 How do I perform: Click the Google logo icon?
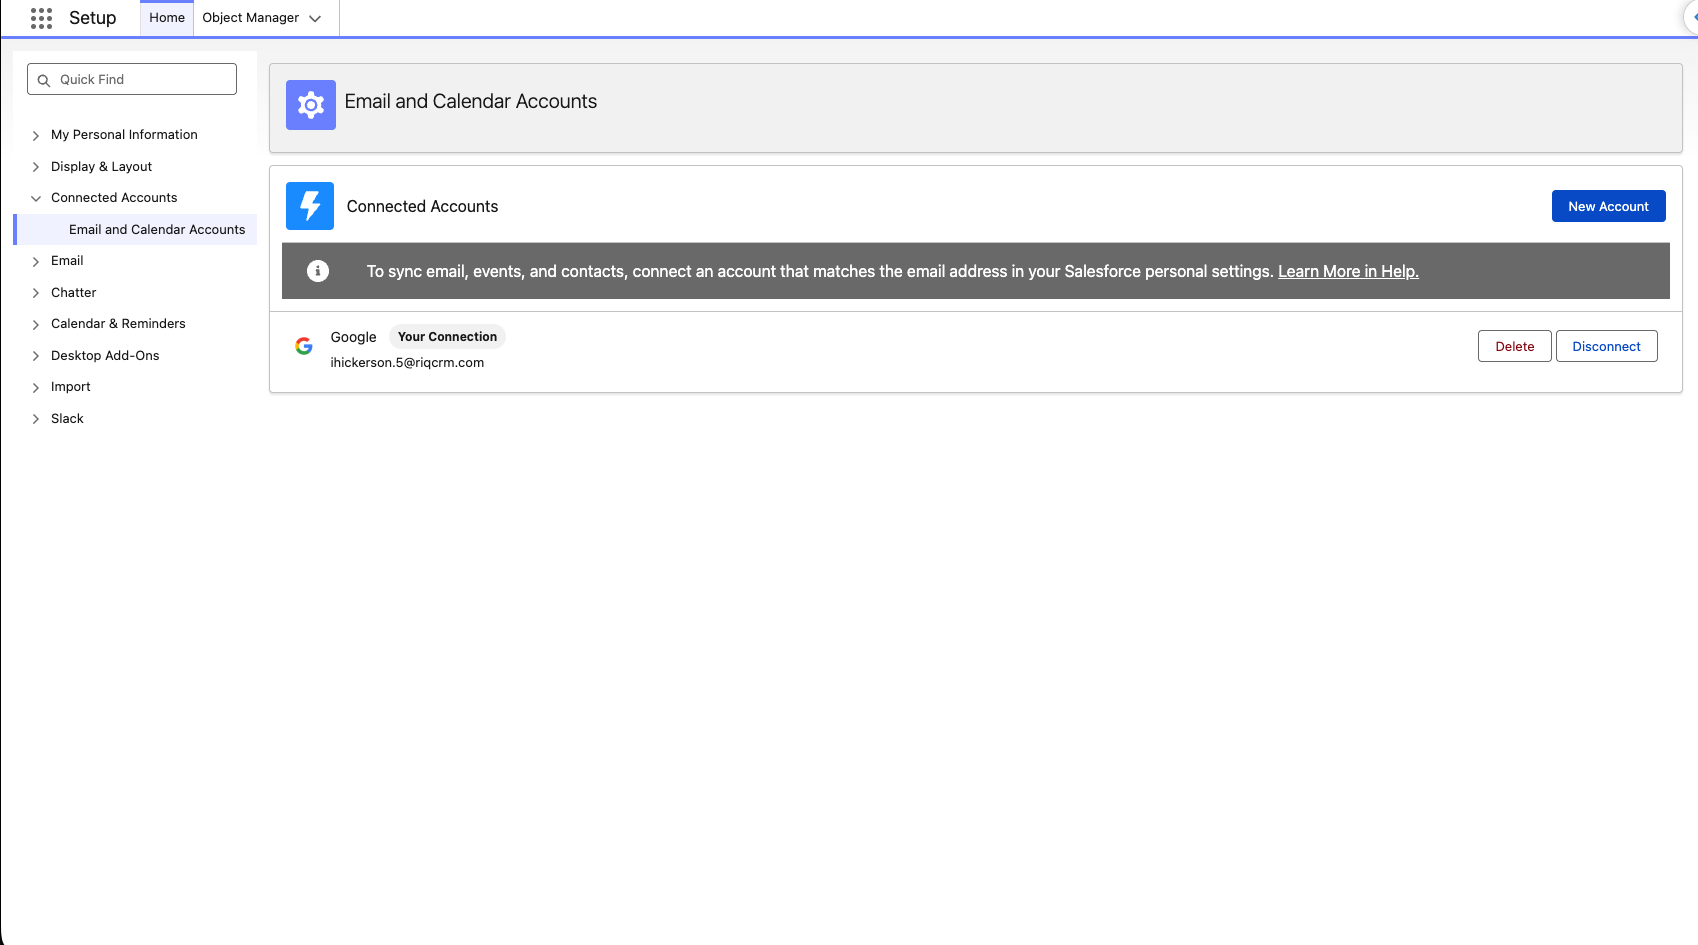(x=304, y=346)
